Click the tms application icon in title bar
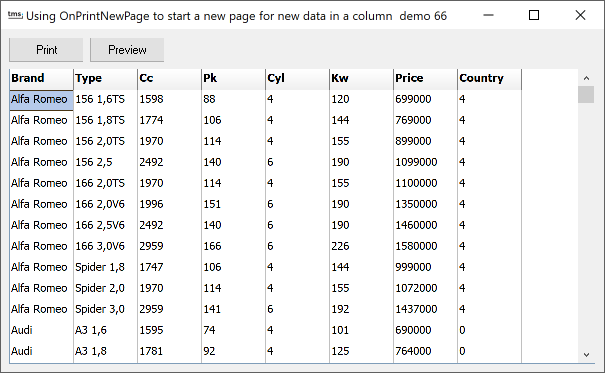The width and height of the screenshot is (605, 373). [x=15, y=15]
